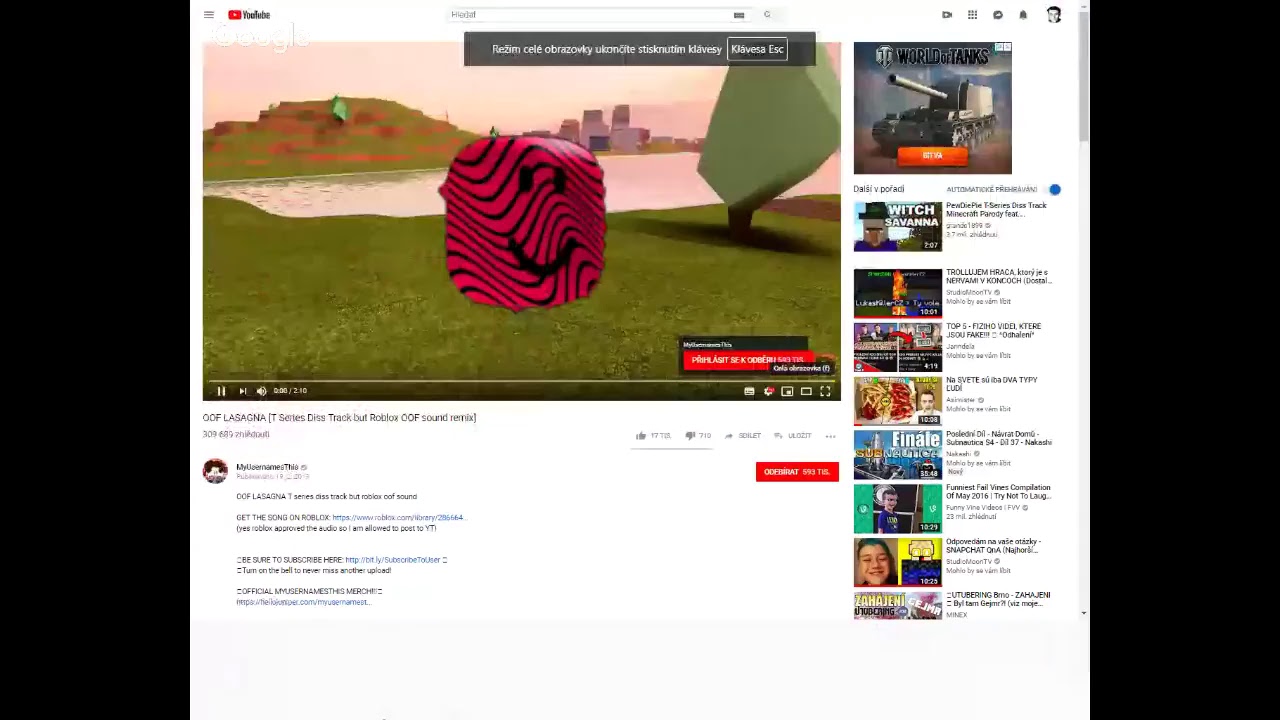
Task: Open the Na SVĚTĚ sú iba DVA TYPY ĽUDÍ thumbnail
Action: [x=898, y=401]
